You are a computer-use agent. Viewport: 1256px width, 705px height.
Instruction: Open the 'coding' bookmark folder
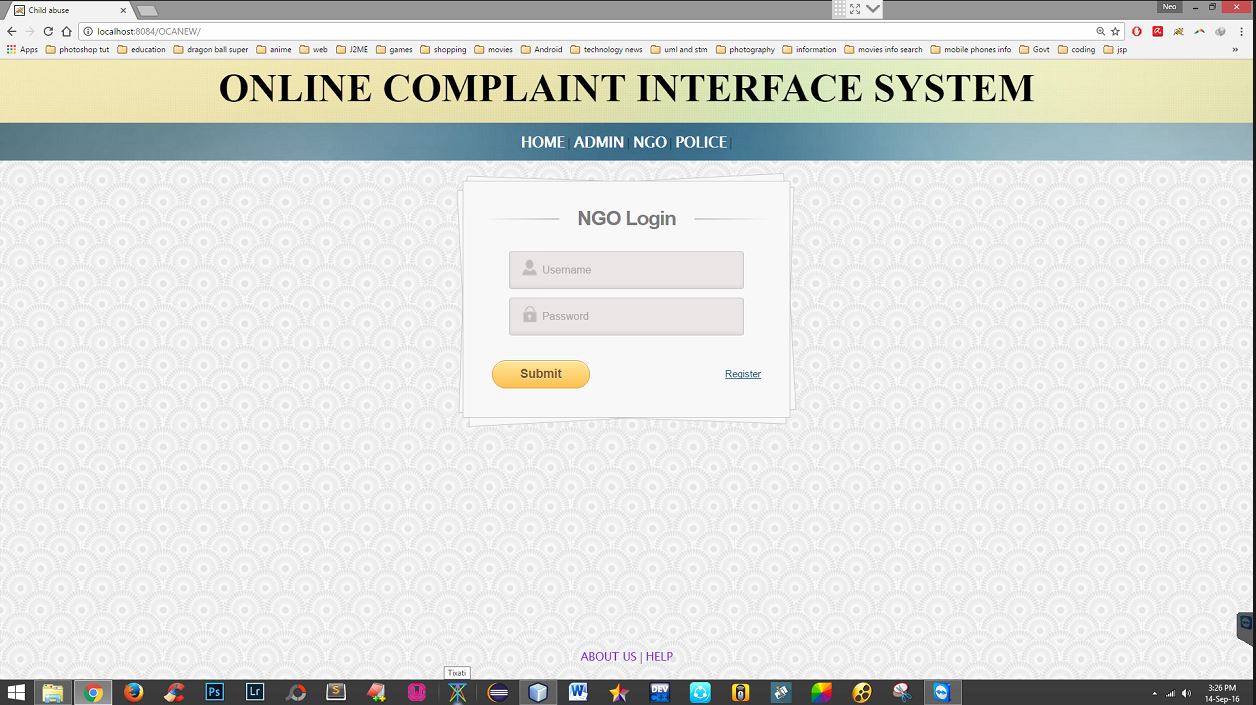pyautogui.click(x=1077, y=49)
